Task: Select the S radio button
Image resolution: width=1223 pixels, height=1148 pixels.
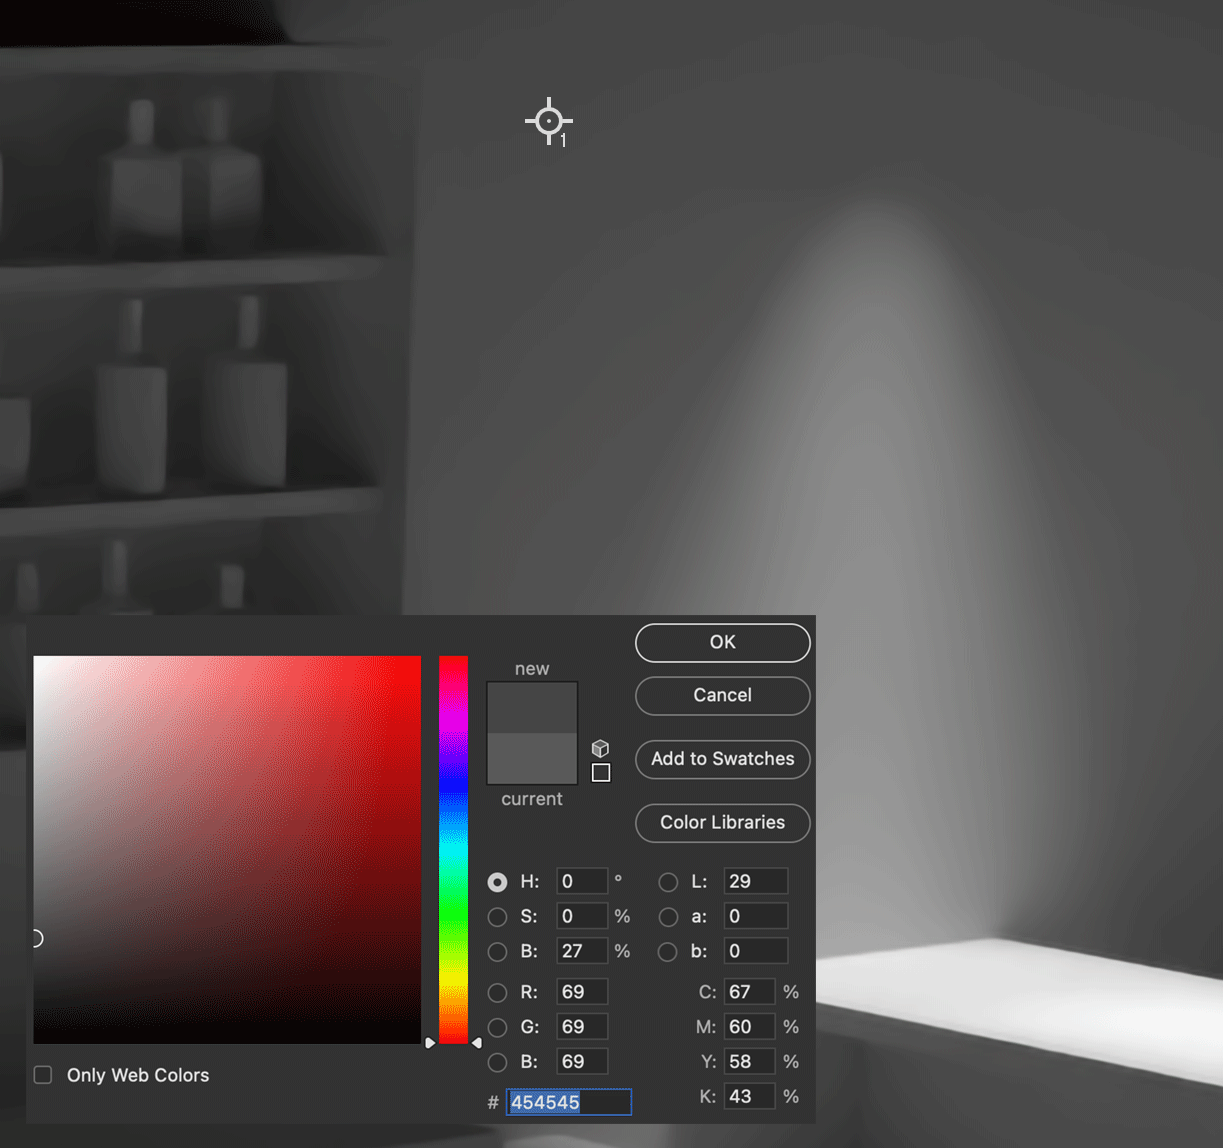Action: (497, 916)
